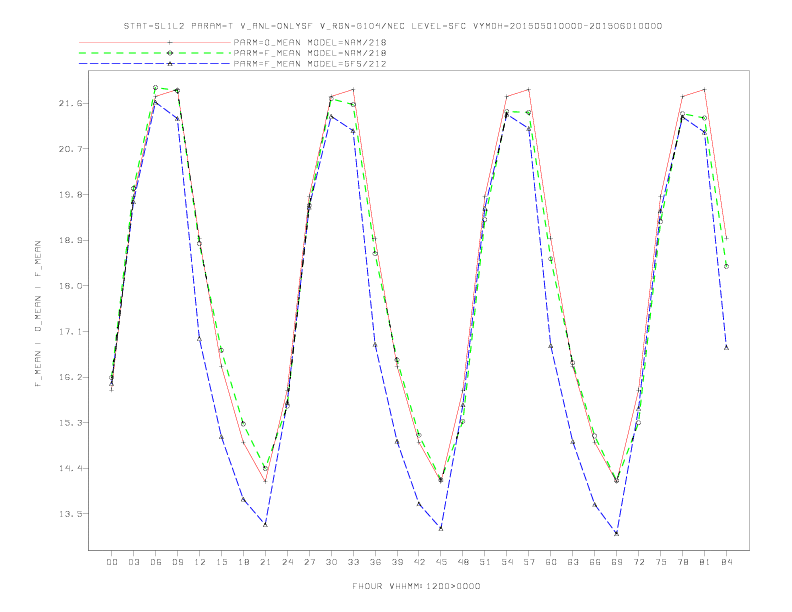Click the triangle marker in the legend
The image size is (792, 612).
pyautogui.click(x=170, y=64)
